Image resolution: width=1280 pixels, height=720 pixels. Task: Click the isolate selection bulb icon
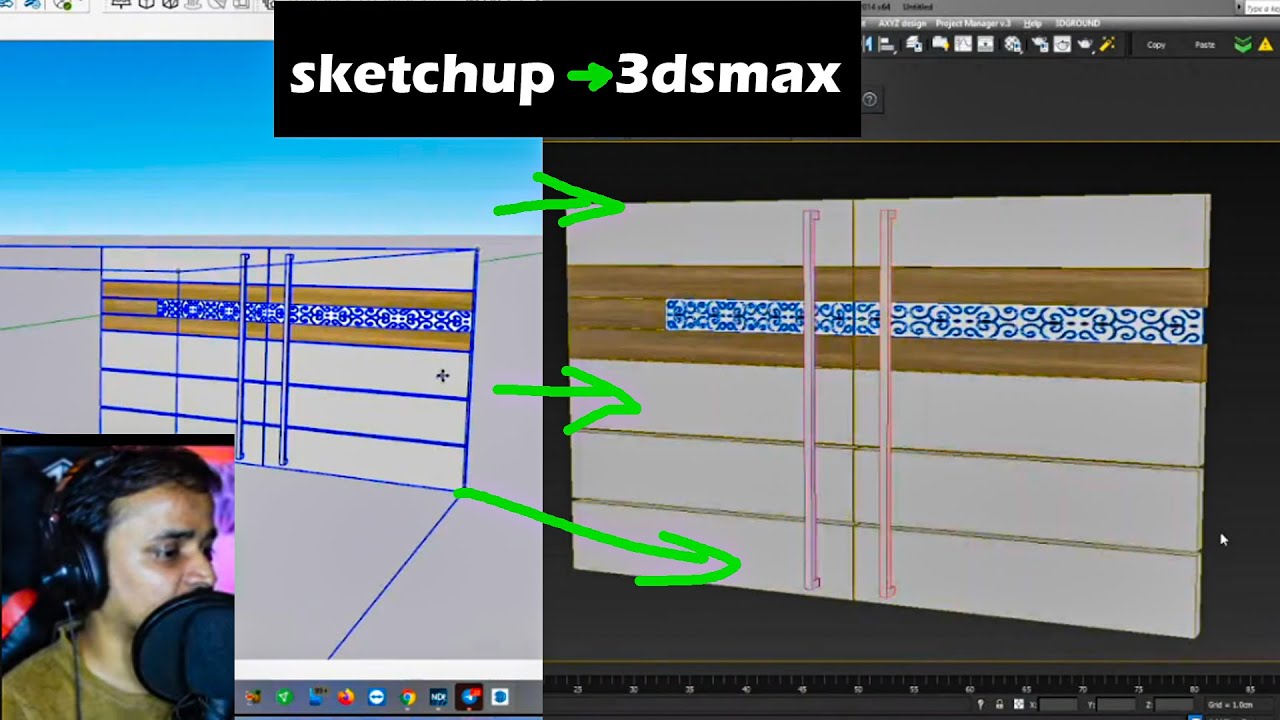[981, 705]
